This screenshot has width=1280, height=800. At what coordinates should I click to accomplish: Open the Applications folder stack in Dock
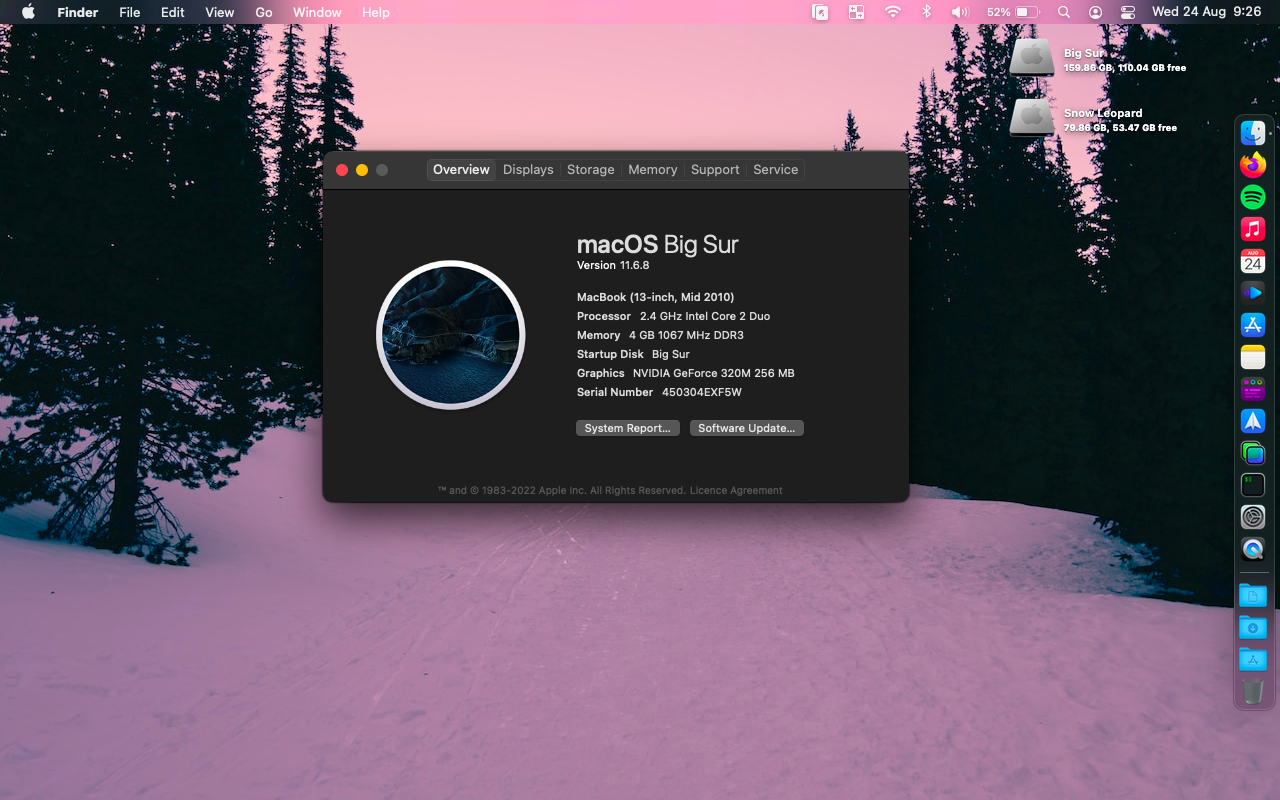pos(1253,660)
